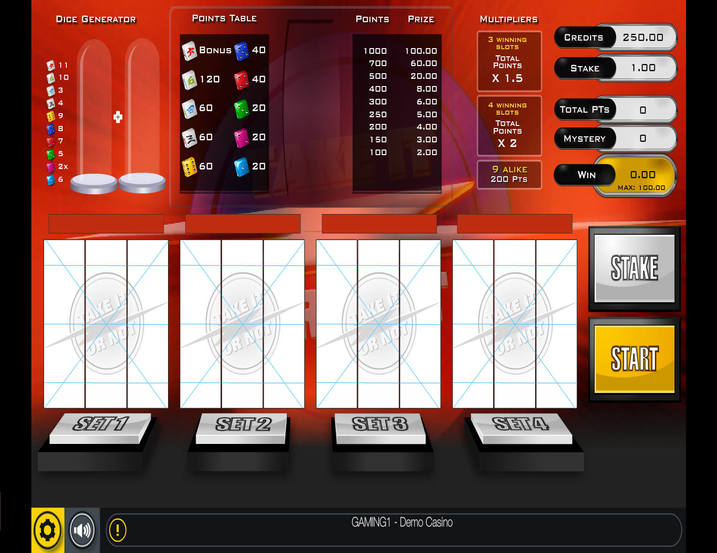Click the Dice Generator die labeled 3
Screen dimensions: 717x553
pos(51,91)
